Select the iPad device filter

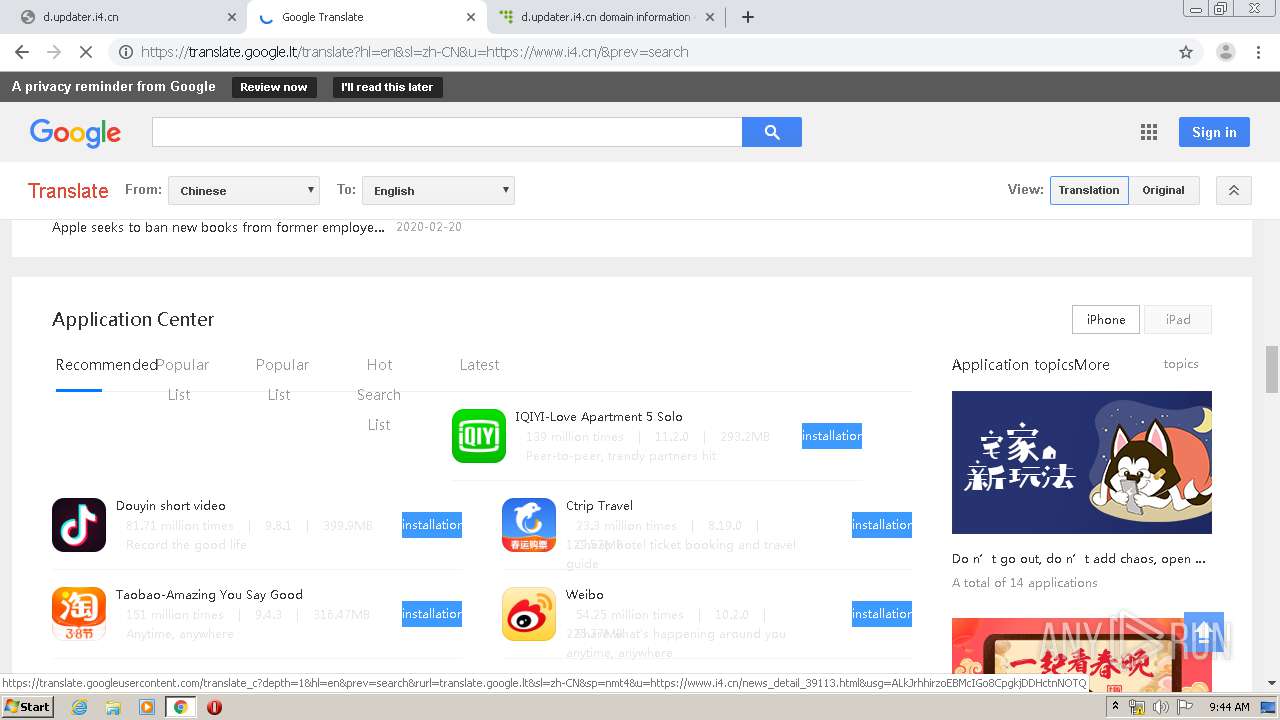click(x=1178, y=320)
